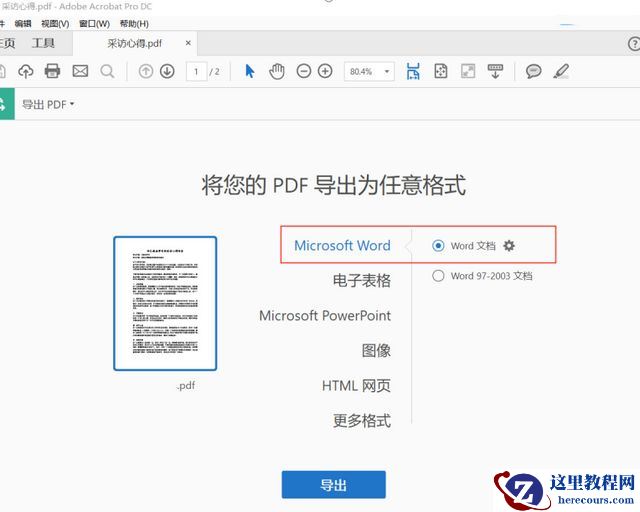Open the search magnifier icon
640x512 pixels.
coord(107,71)
